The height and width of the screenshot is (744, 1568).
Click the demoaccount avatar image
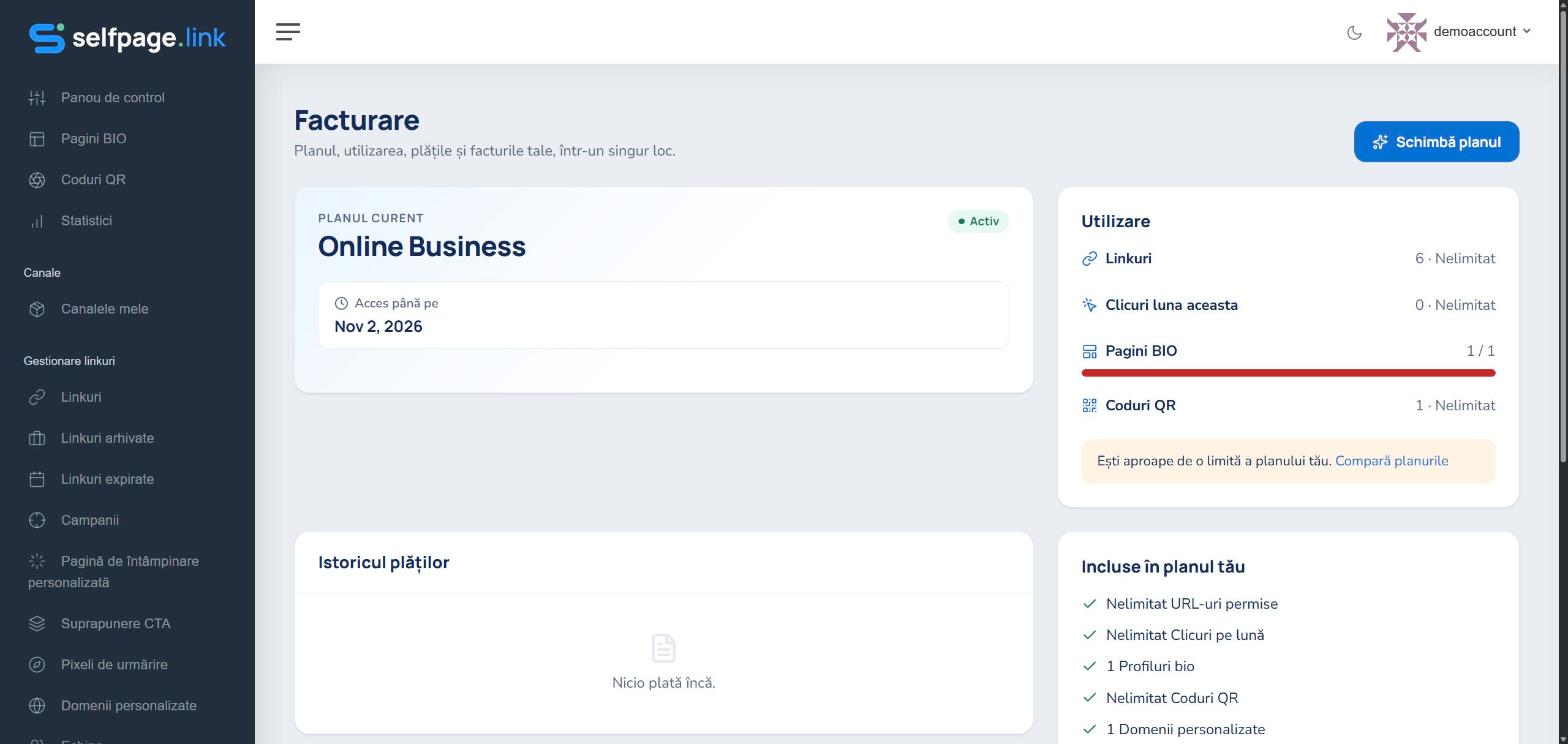(x=1406, y=32)
